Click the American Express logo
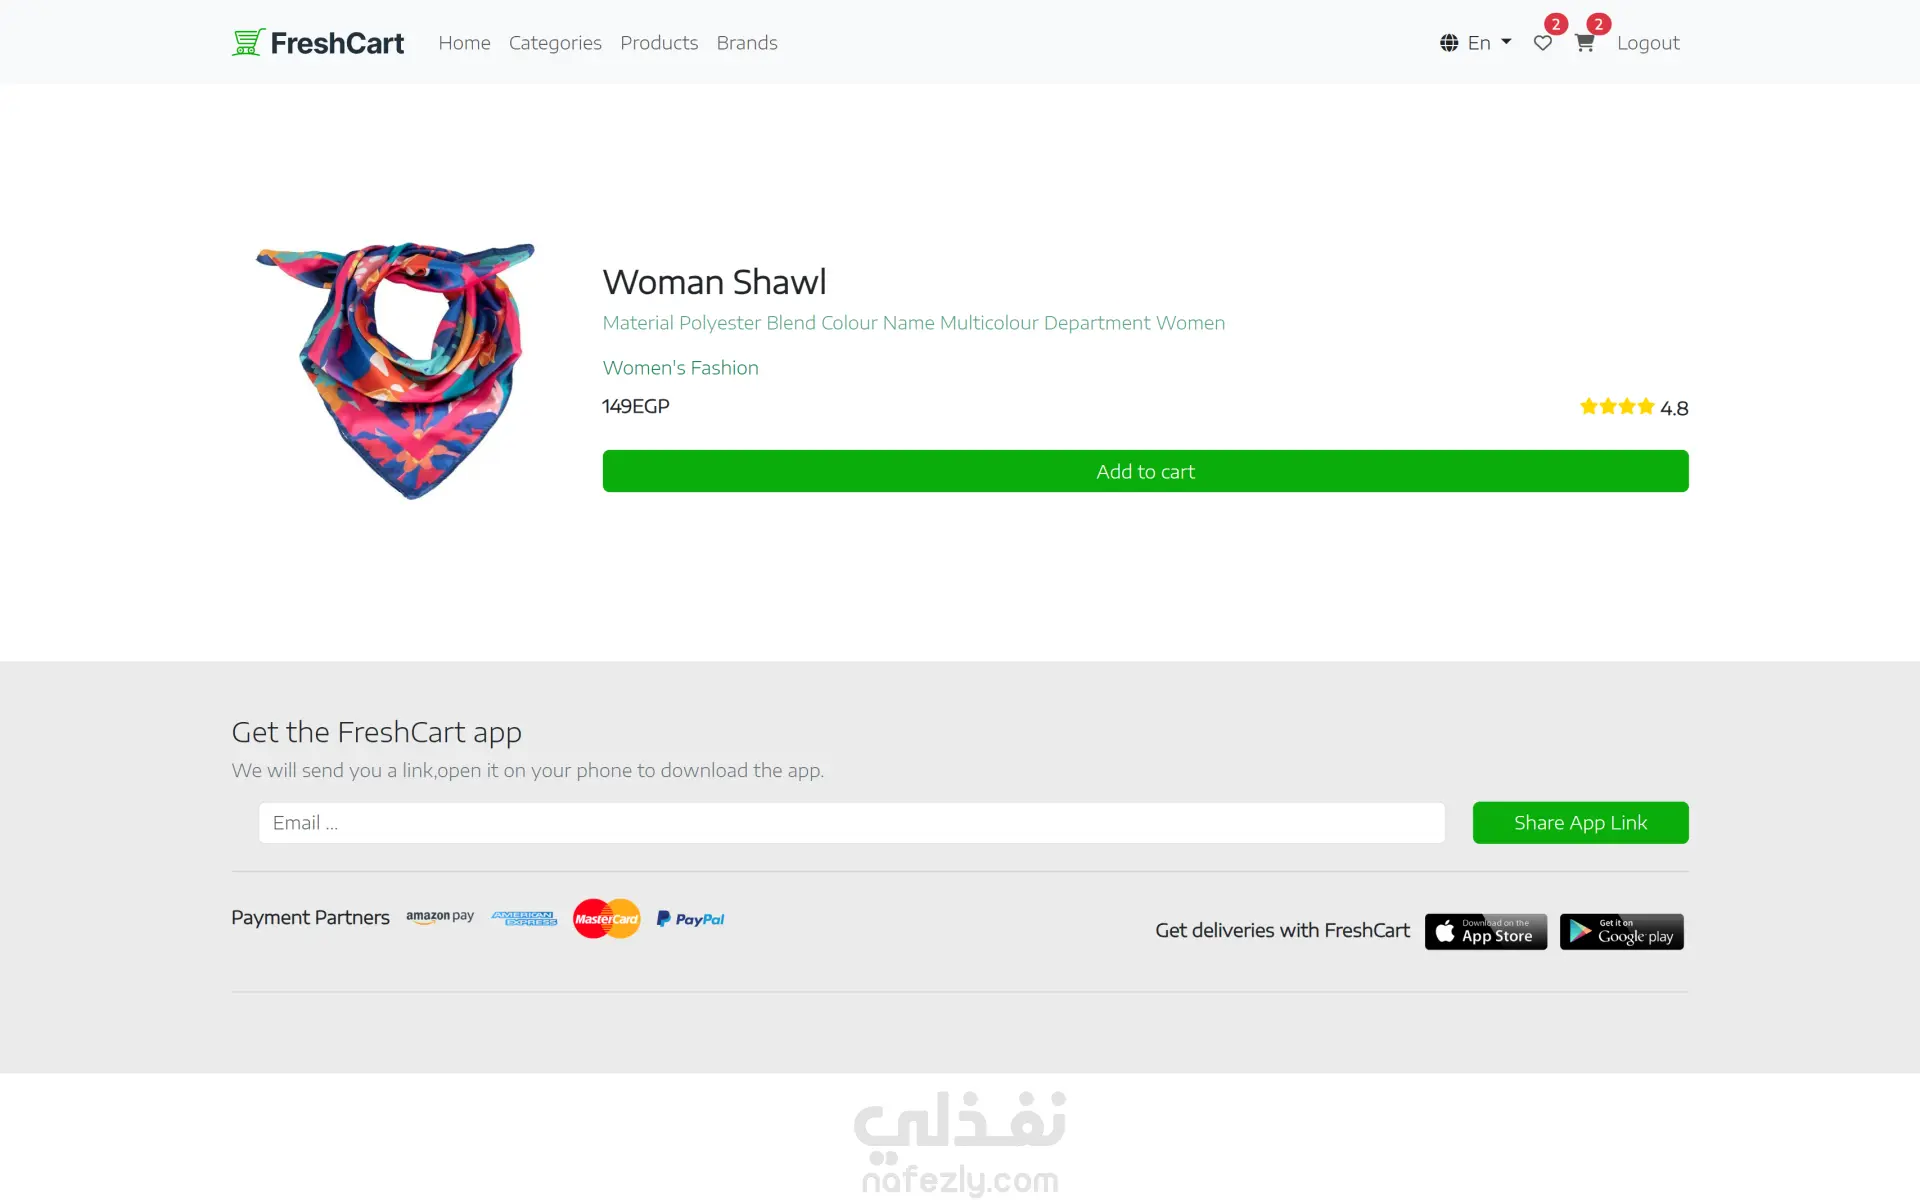Viewport: 1920px width, 1200px height. click(524, 918)
